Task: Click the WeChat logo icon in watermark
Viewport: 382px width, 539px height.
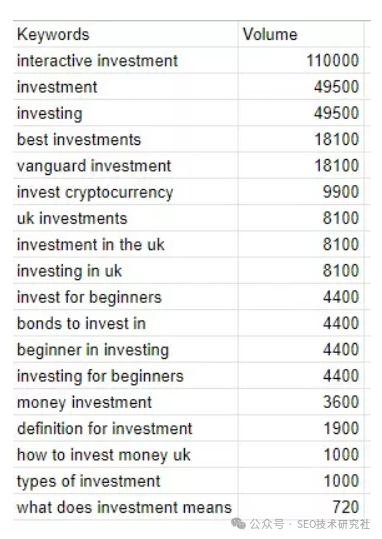Action: point(238,524)
